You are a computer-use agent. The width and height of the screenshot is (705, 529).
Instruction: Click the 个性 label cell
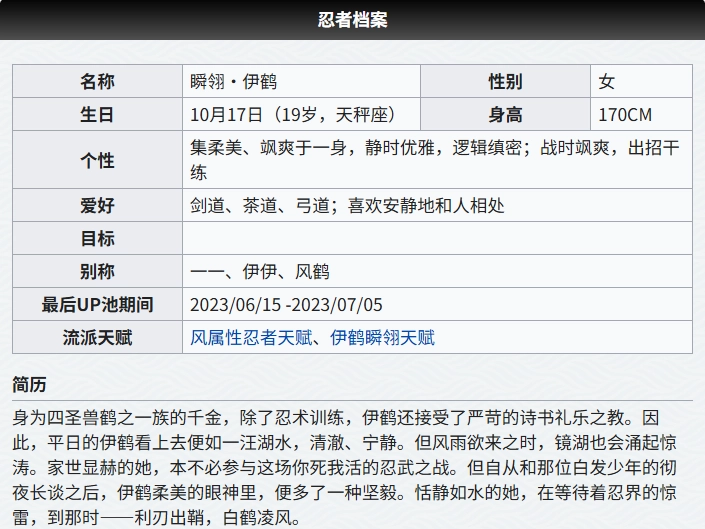[x=97, y=160]
